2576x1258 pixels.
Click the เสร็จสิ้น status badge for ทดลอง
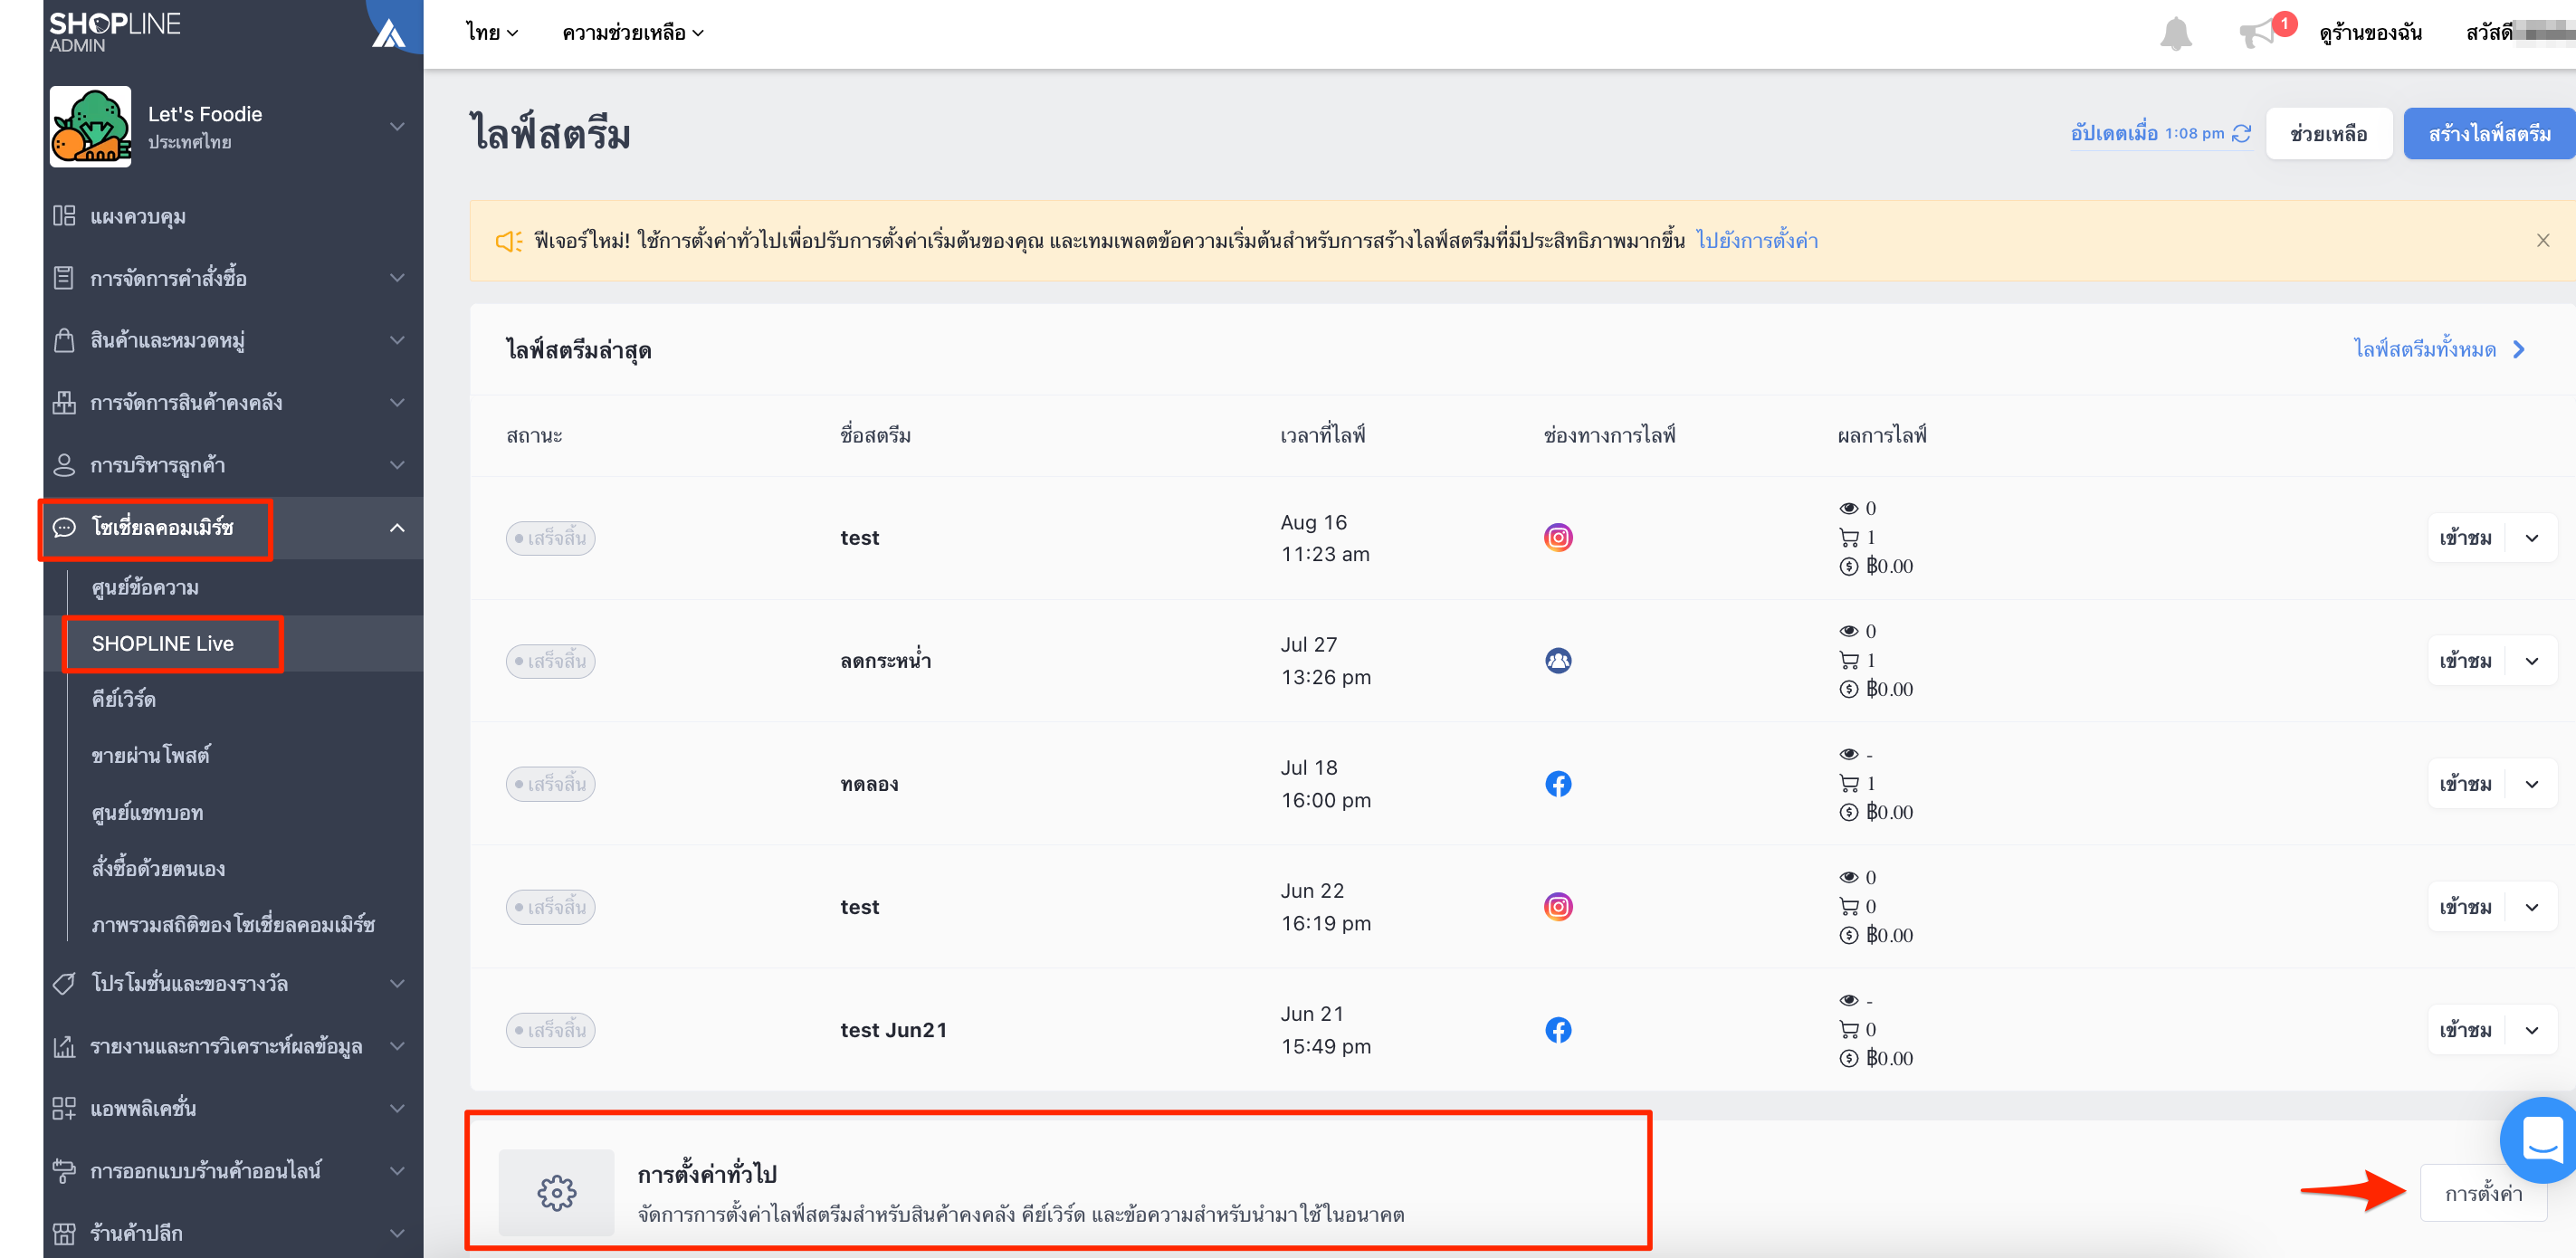[x=550, y=784]
